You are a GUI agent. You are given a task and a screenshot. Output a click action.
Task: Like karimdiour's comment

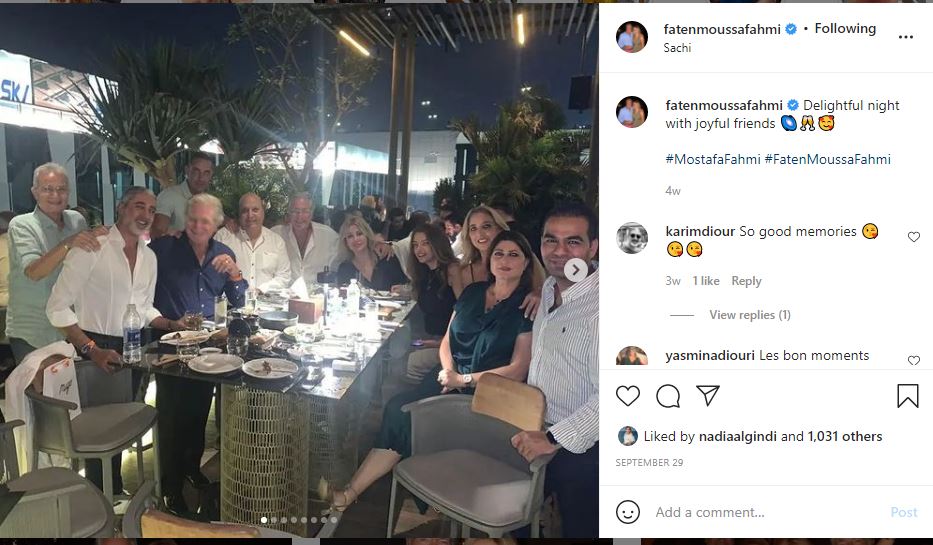coord(913,237)
